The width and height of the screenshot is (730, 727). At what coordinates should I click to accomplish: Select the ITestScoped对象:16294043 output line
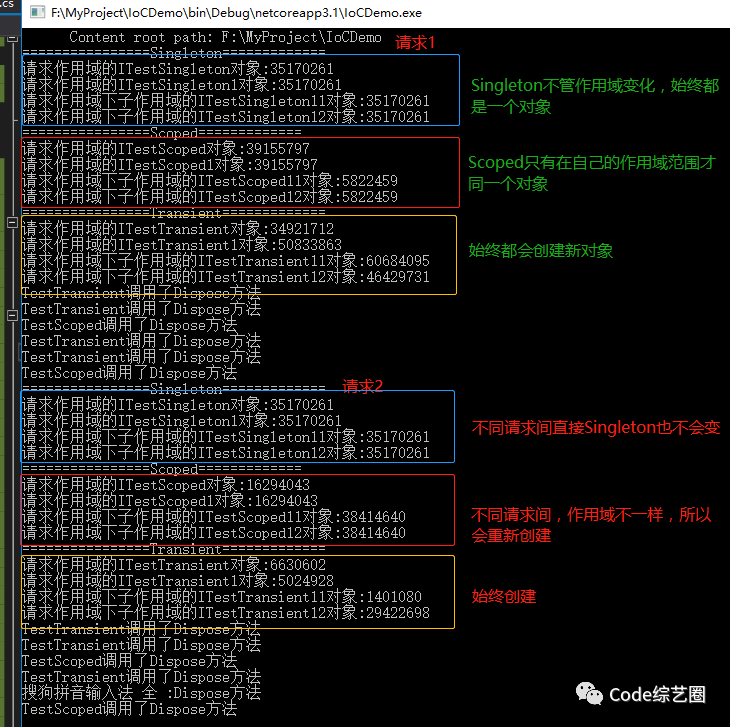(166, 485)
